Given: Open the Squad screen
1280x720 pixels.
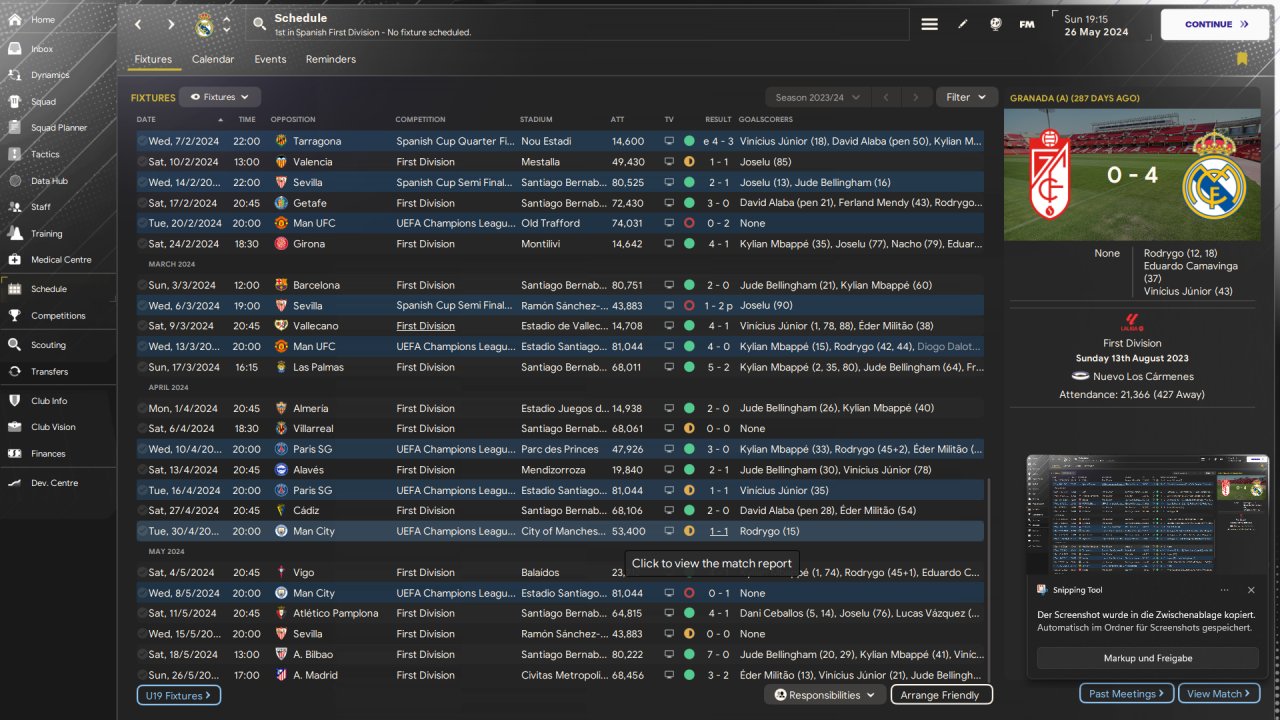Looking at the screenshot, I should [58, 101].
